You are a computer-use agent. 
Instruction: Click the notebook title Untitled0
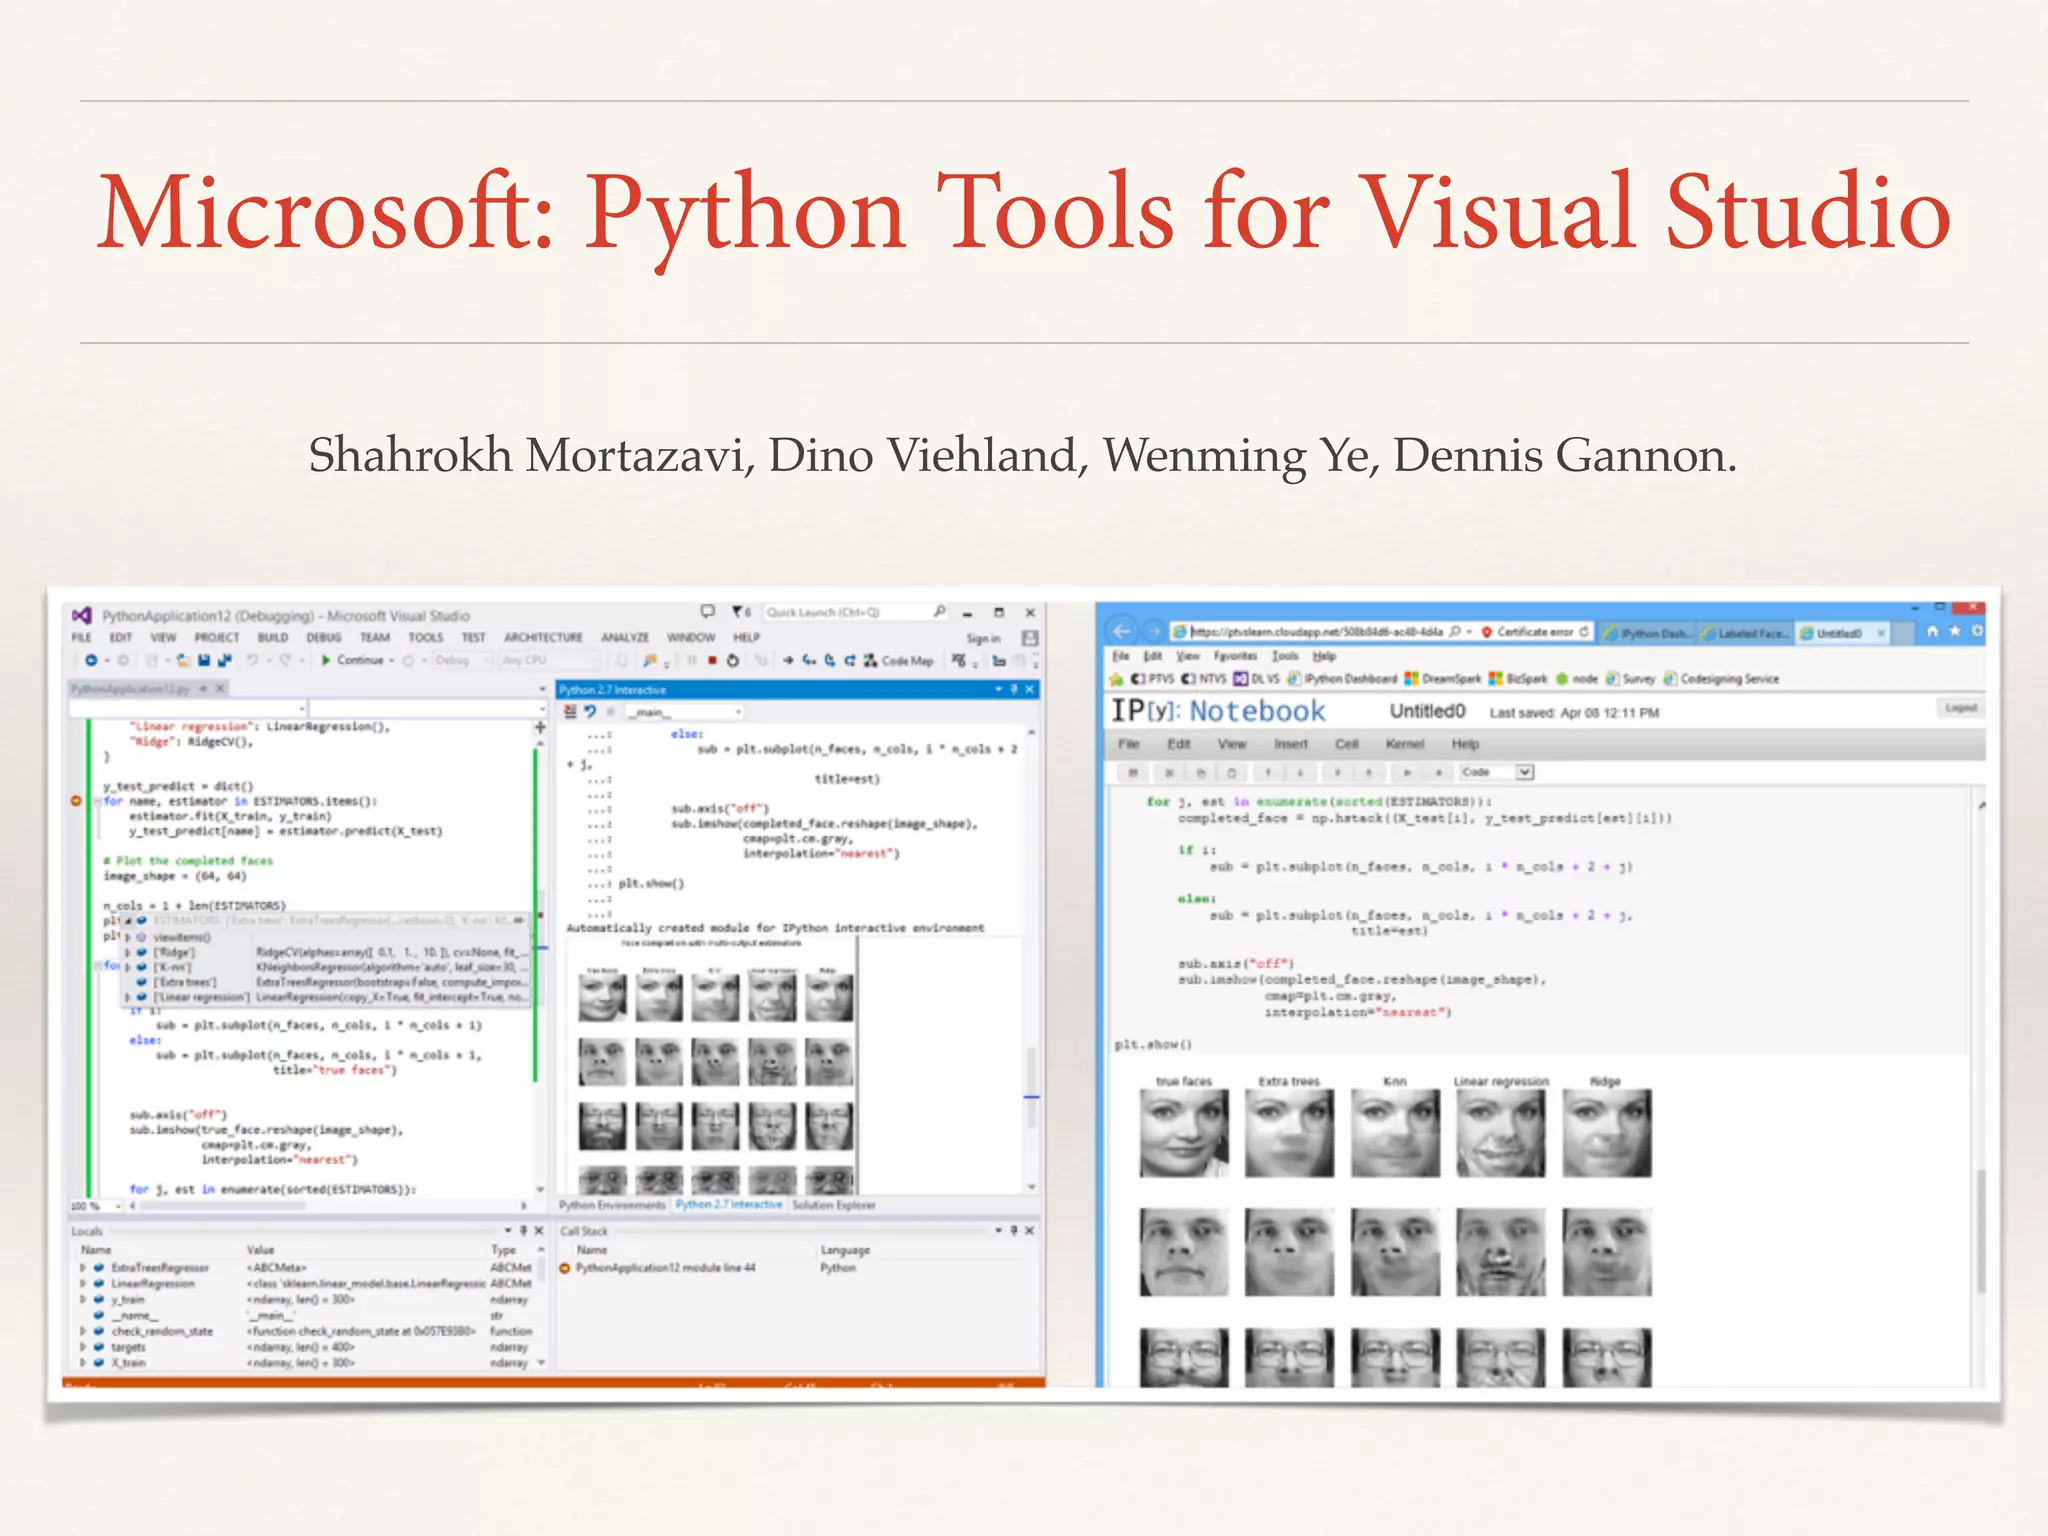point(1427,711)
